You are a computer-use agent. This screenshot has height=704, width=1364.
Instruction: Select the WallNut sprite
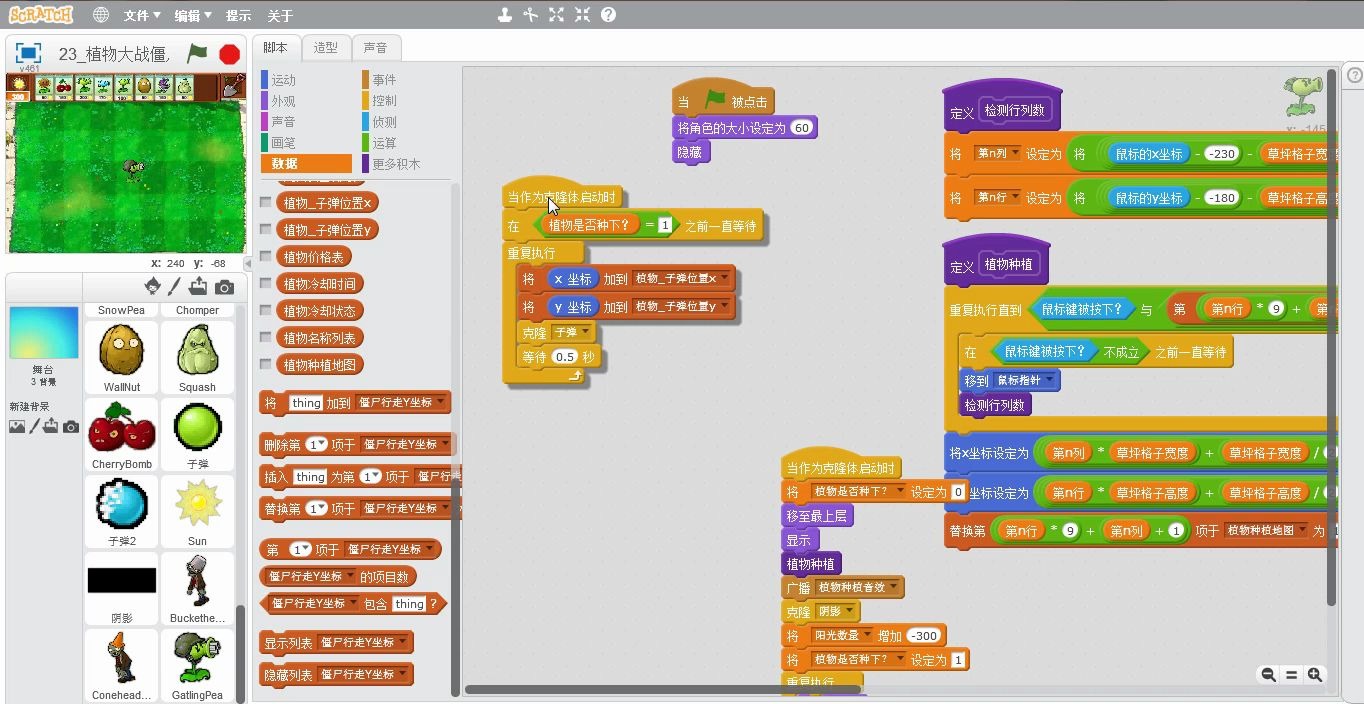pyautogui.click(x=122, y=357)
